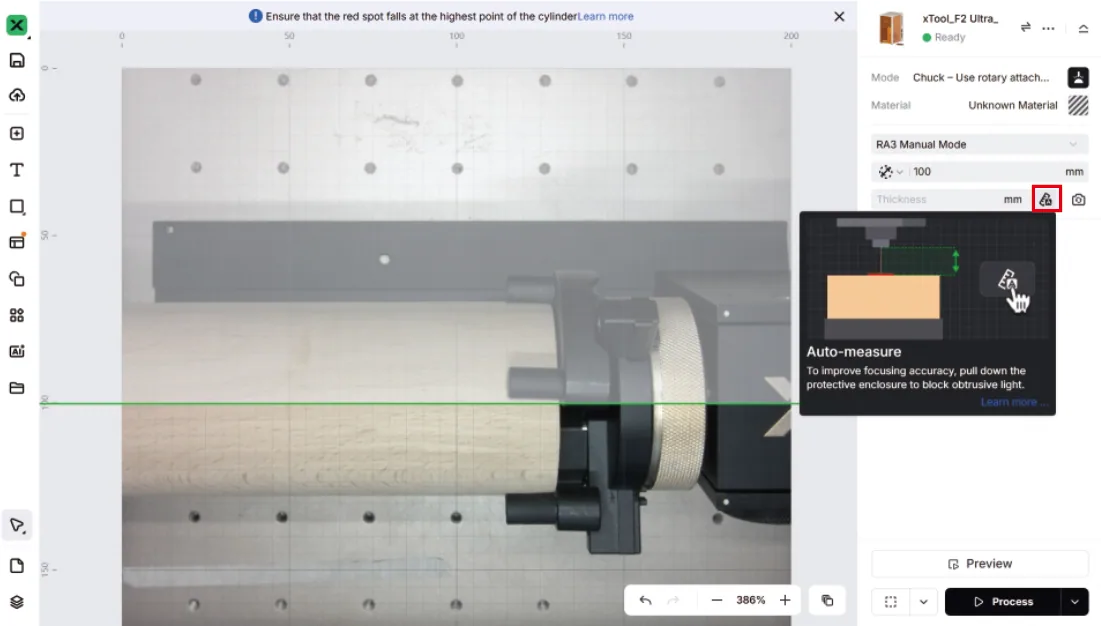1101x626 pixels.
Task: Zoom in with the plus button
Action: pyautogui.click(x=785, y=600)
